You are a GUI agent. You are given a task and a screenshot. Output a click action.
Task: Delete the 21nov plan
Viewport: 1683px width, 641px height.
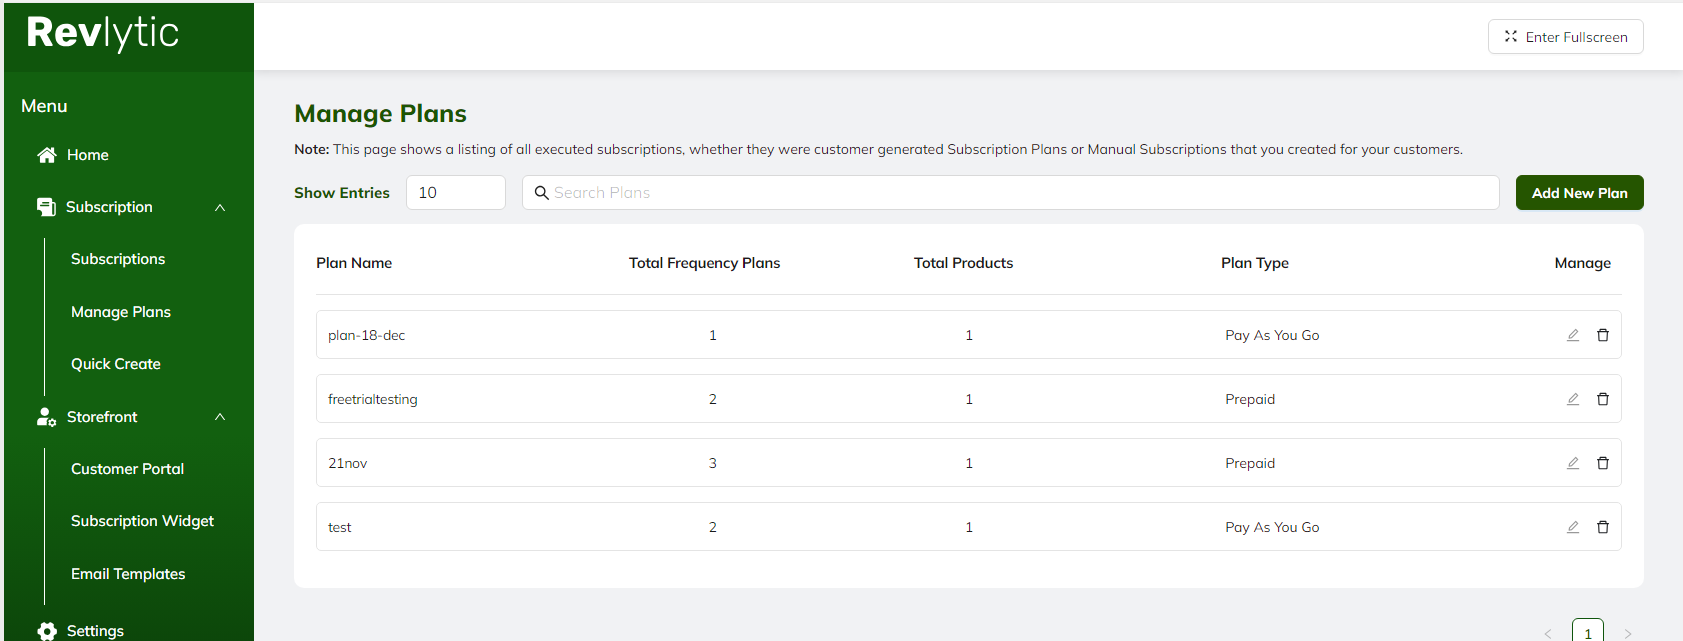coord(1602,463)
